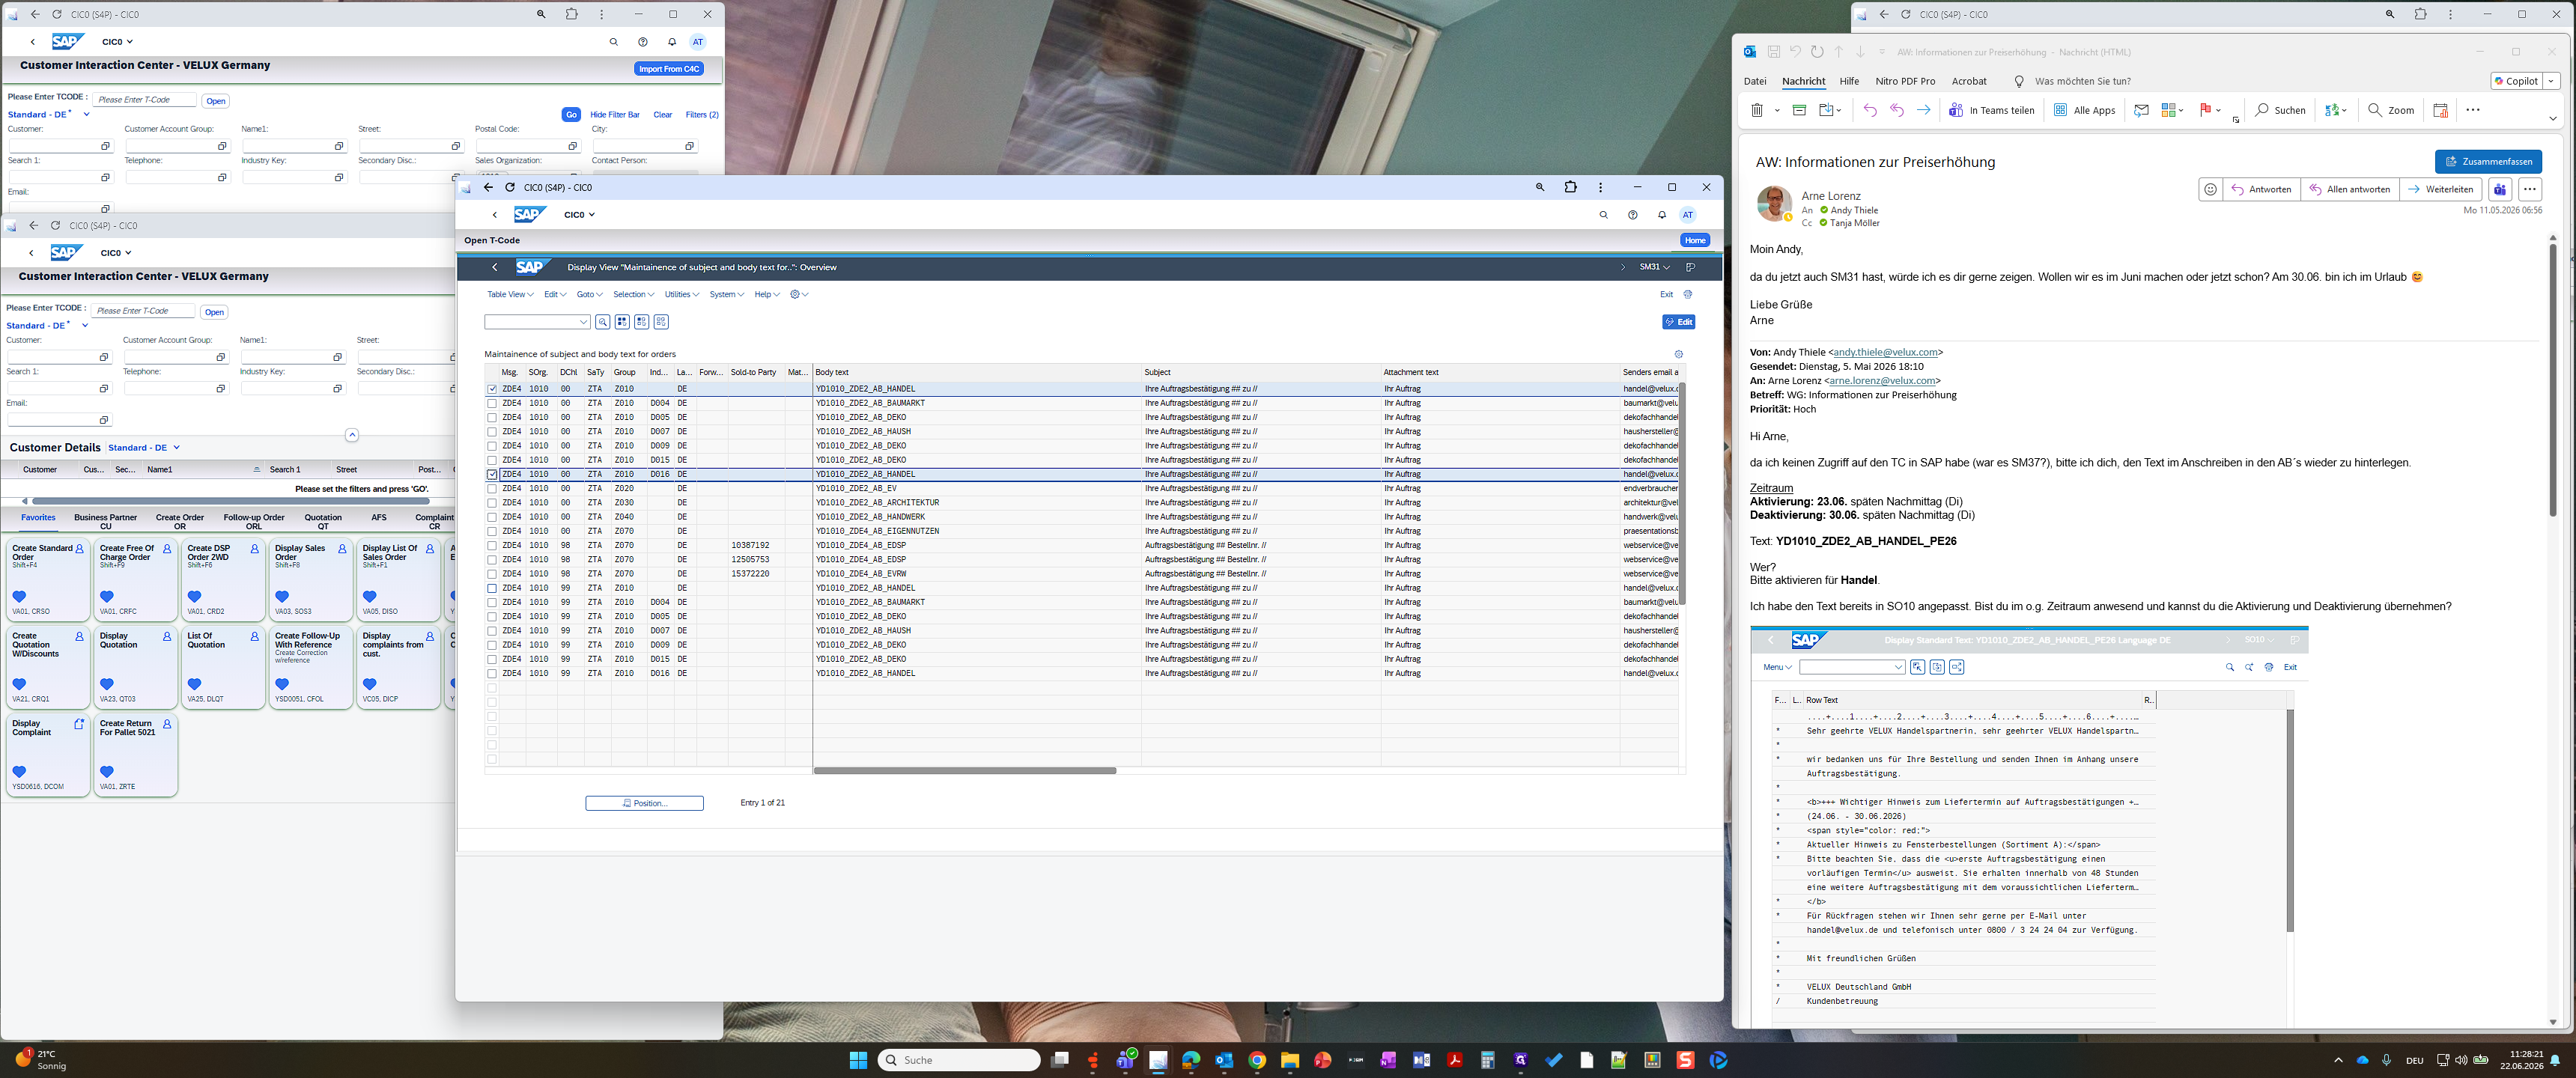The image size is (2576, 1078).
Task: Check the YD1010_ZDE2_AB_ARCHITEKTUR row checkbox
Action: [492, 503]
